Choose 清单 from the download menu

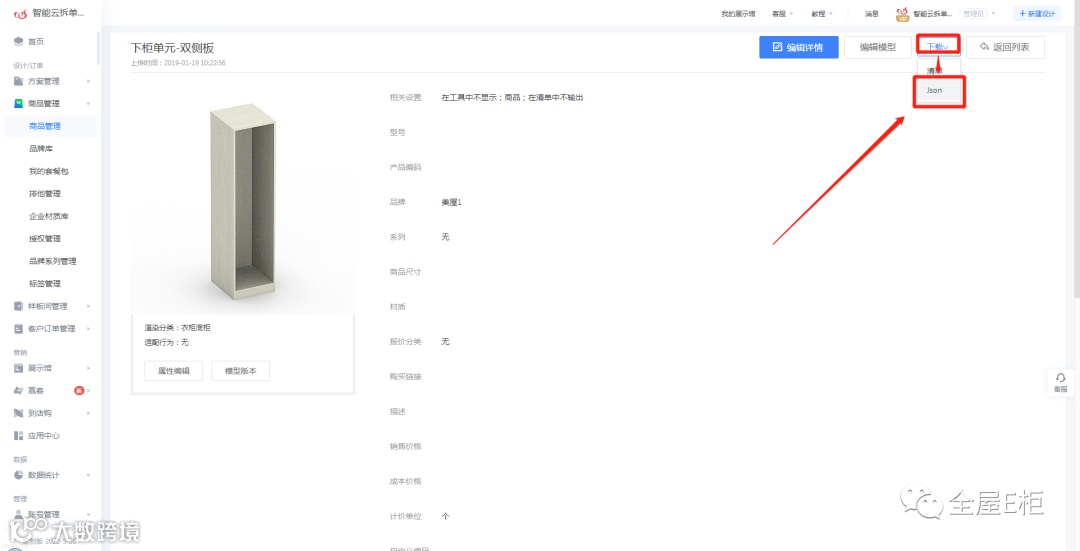(935, 70)
